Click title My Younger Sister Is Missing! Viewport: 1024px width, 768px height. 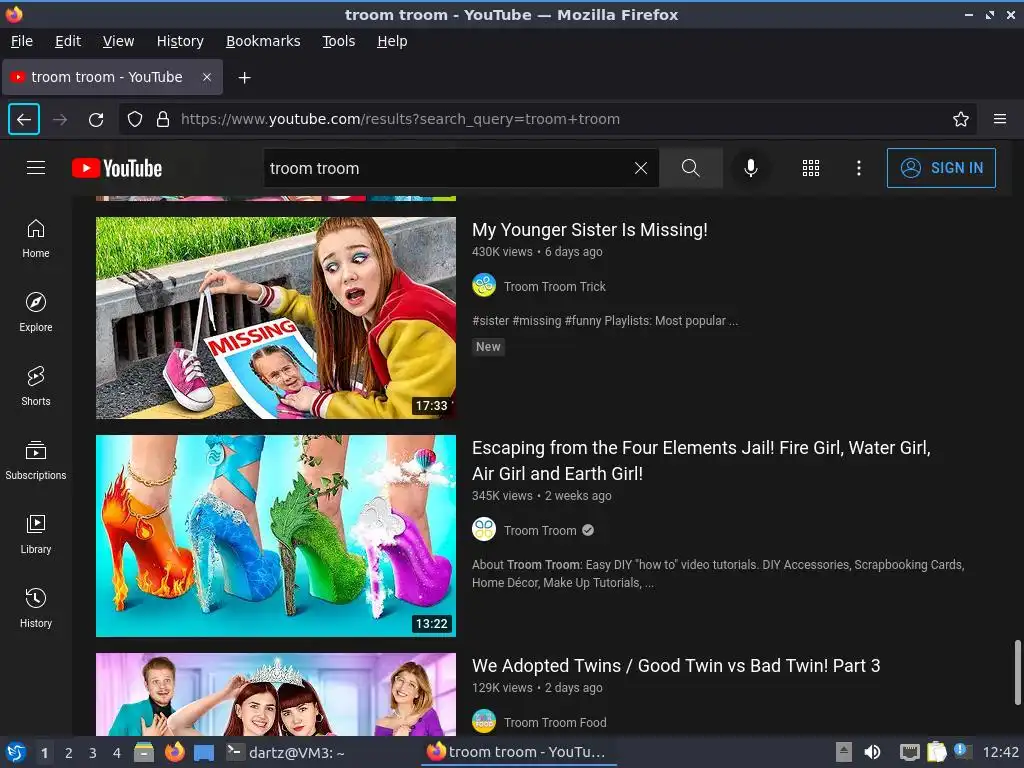point(590,230)
